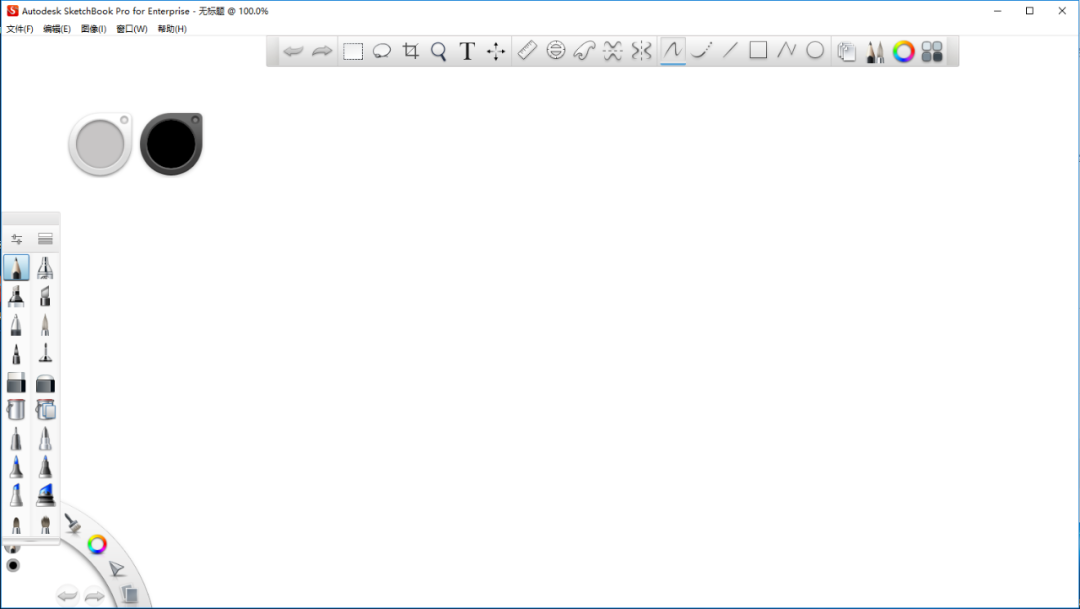Select the Crop tool in toolbar
1080x609 pixels.
[411, 51]
